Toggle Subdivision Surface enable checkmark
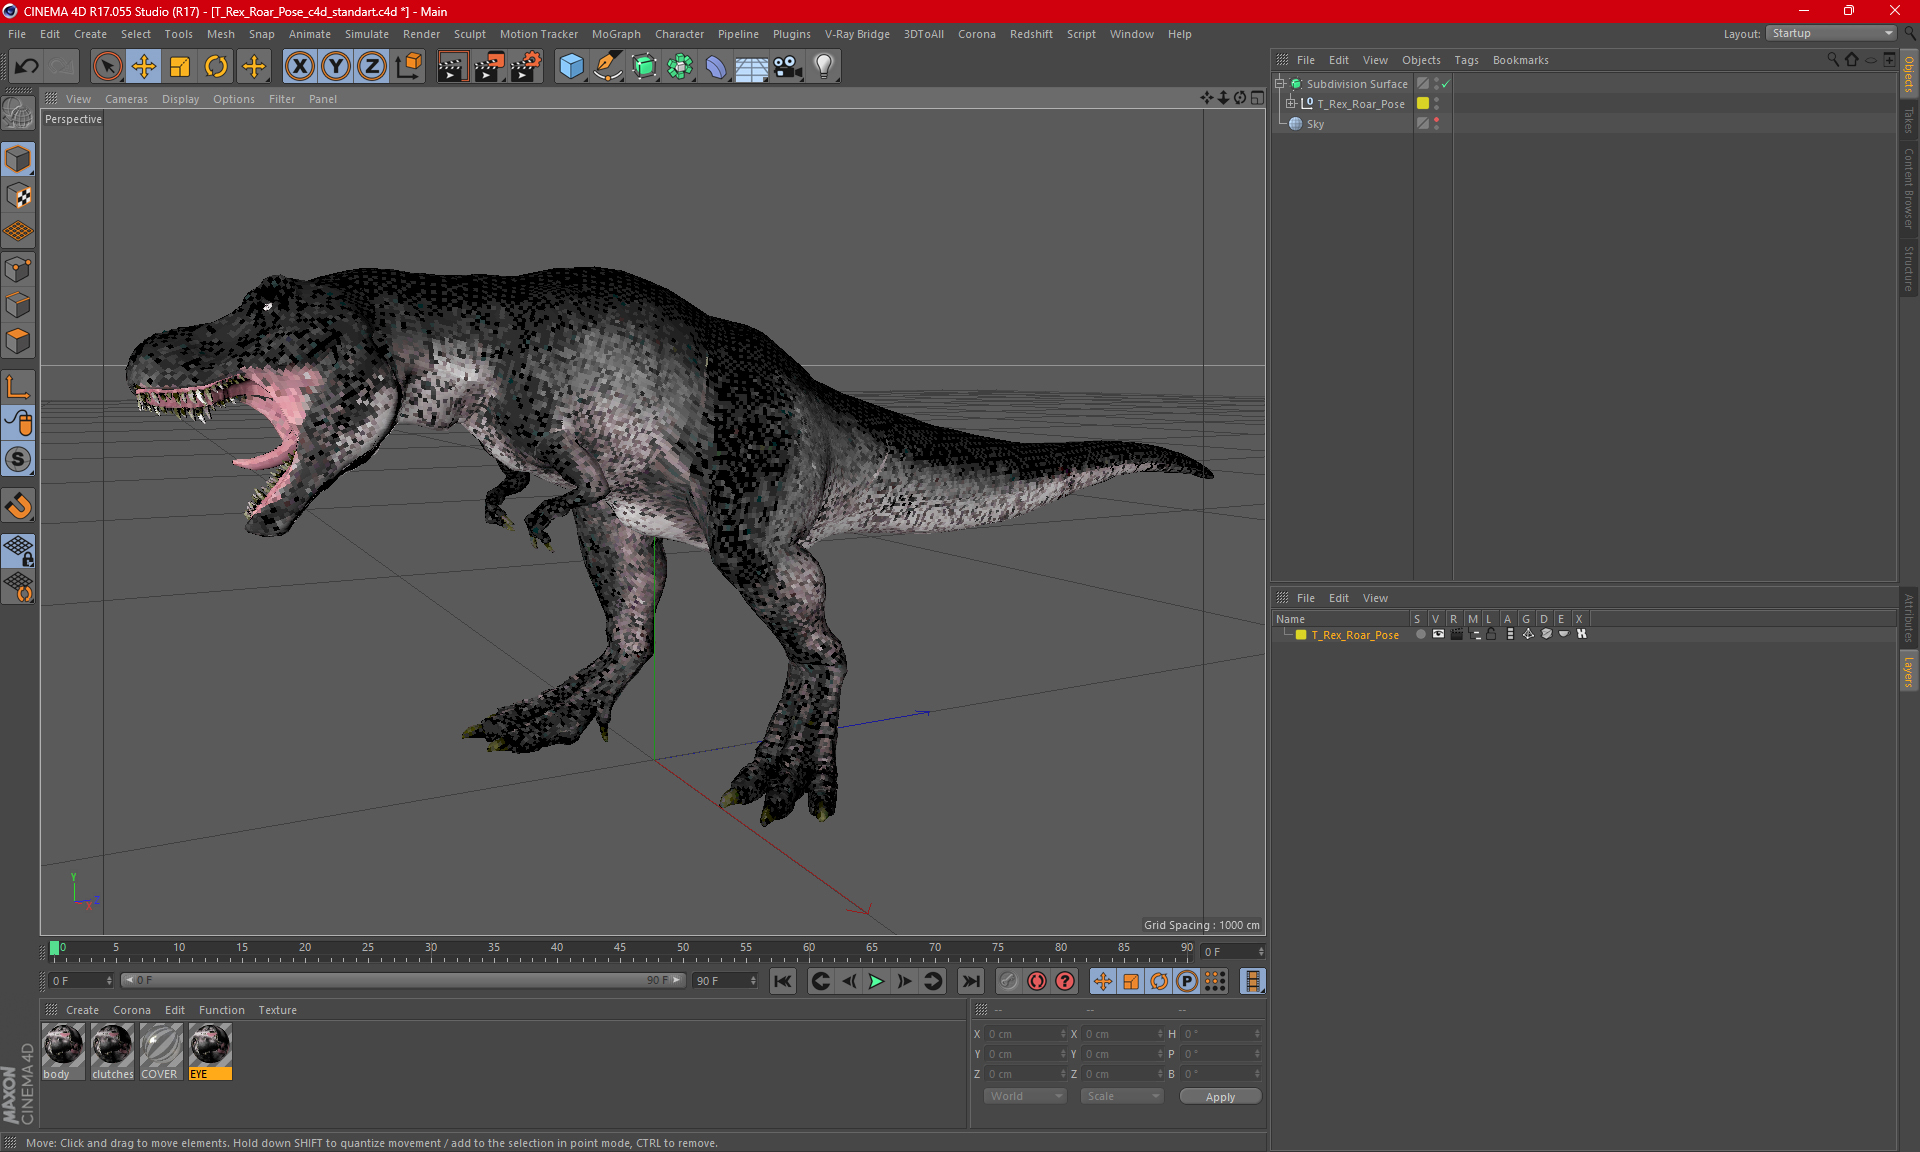This screenshot has height=1152, width=1920. pos(1446,84)
